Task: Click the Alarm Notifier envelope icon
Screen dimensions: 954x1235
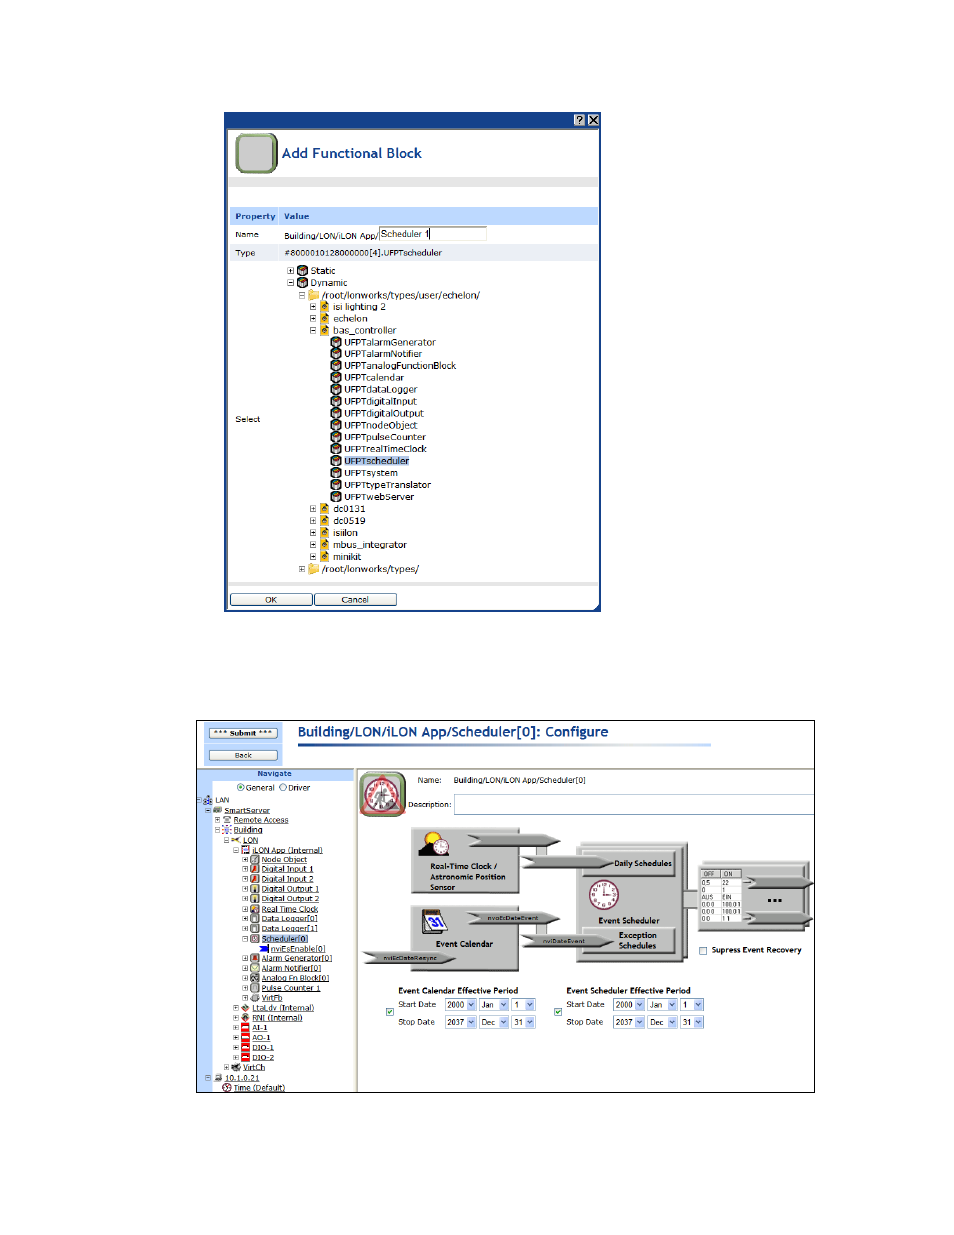Action: (x=254, y=968)
